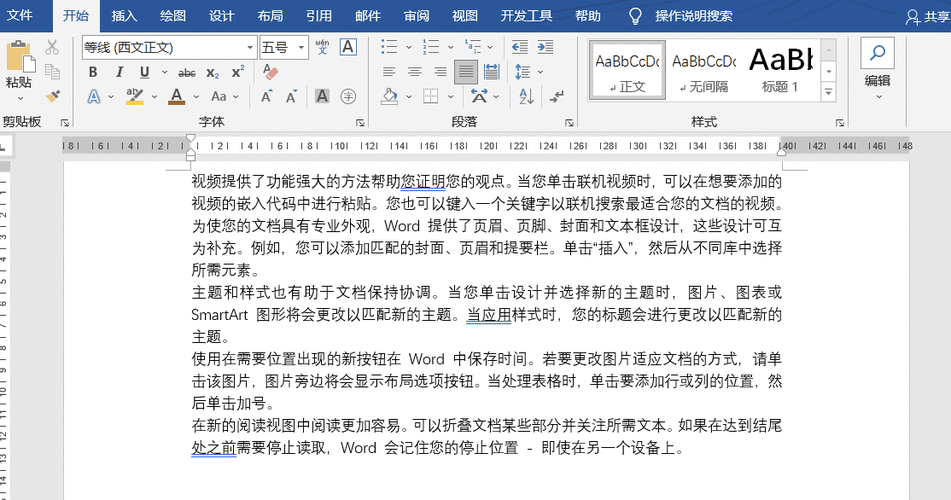This screenshot has width=951, height=500.
Task: Copy selection using the copy icon
Action: click(52, 72)
